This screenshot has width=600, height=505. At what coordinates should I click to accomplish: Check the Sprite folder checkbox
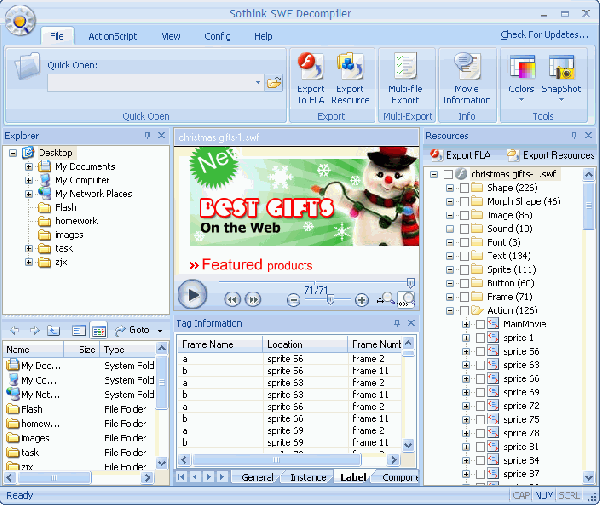click(464, 270)
